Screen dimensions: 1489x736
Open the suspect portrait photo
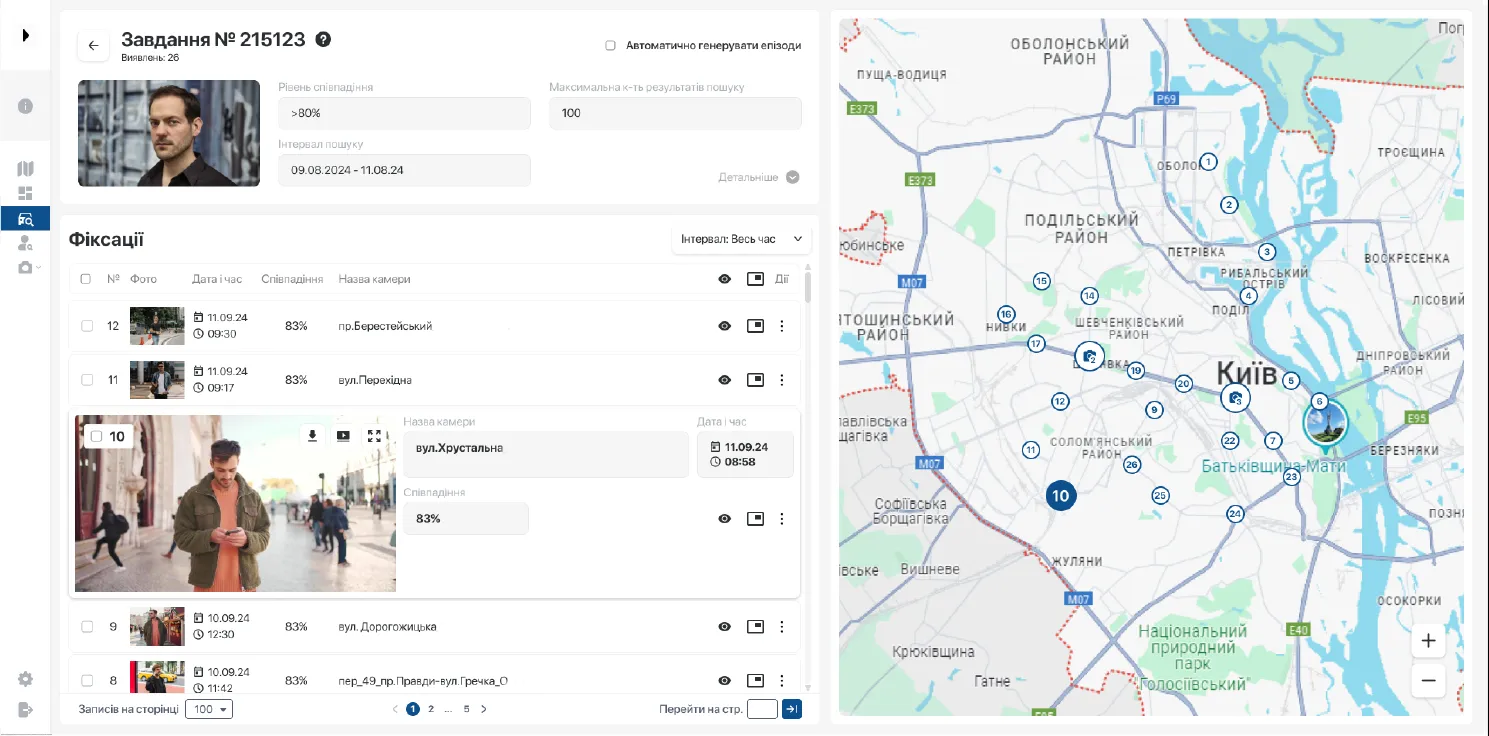point(169,133)
